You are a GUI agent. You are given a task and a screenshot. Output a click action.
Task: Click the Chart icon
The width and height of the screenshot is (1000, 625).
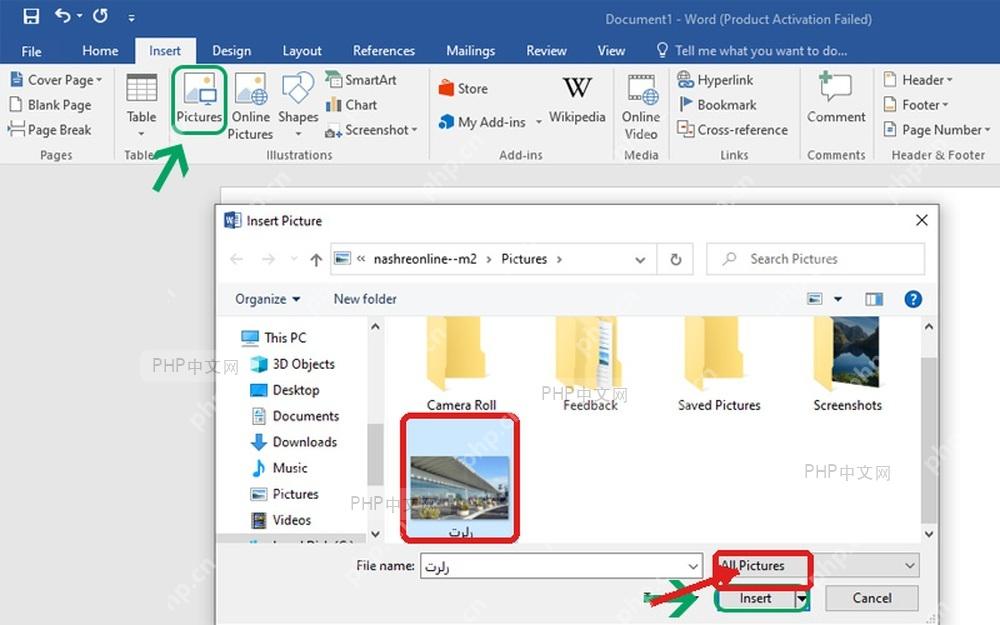(351, 105)
